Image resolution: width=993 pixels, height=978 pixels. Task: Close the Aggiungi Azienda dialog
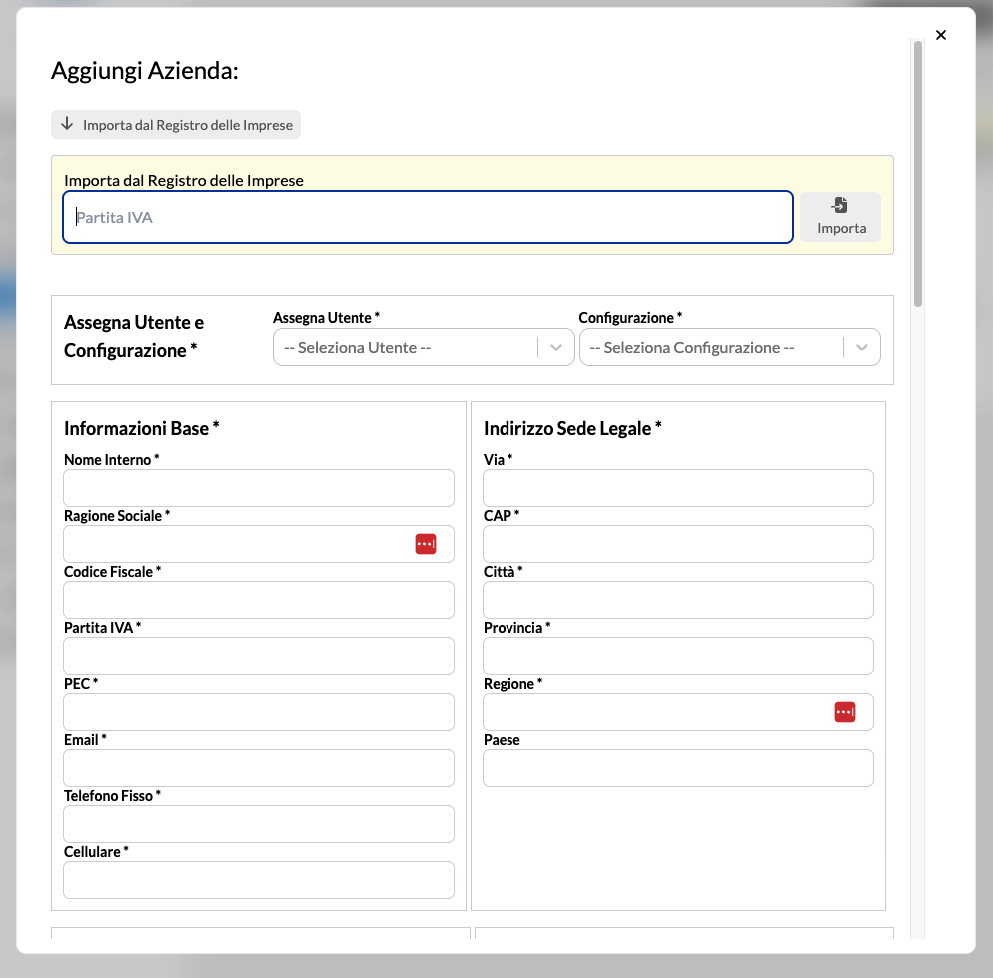coord(941,35)
